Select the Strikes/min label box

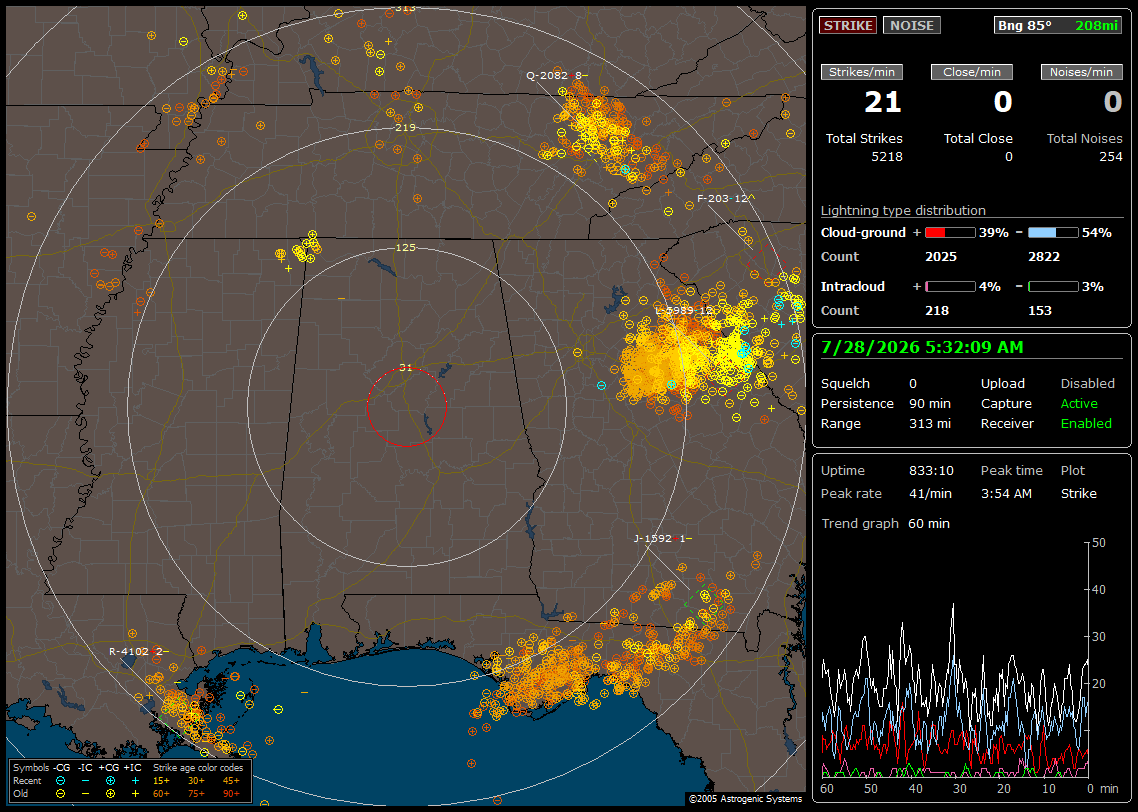click(x=862, y=72)
